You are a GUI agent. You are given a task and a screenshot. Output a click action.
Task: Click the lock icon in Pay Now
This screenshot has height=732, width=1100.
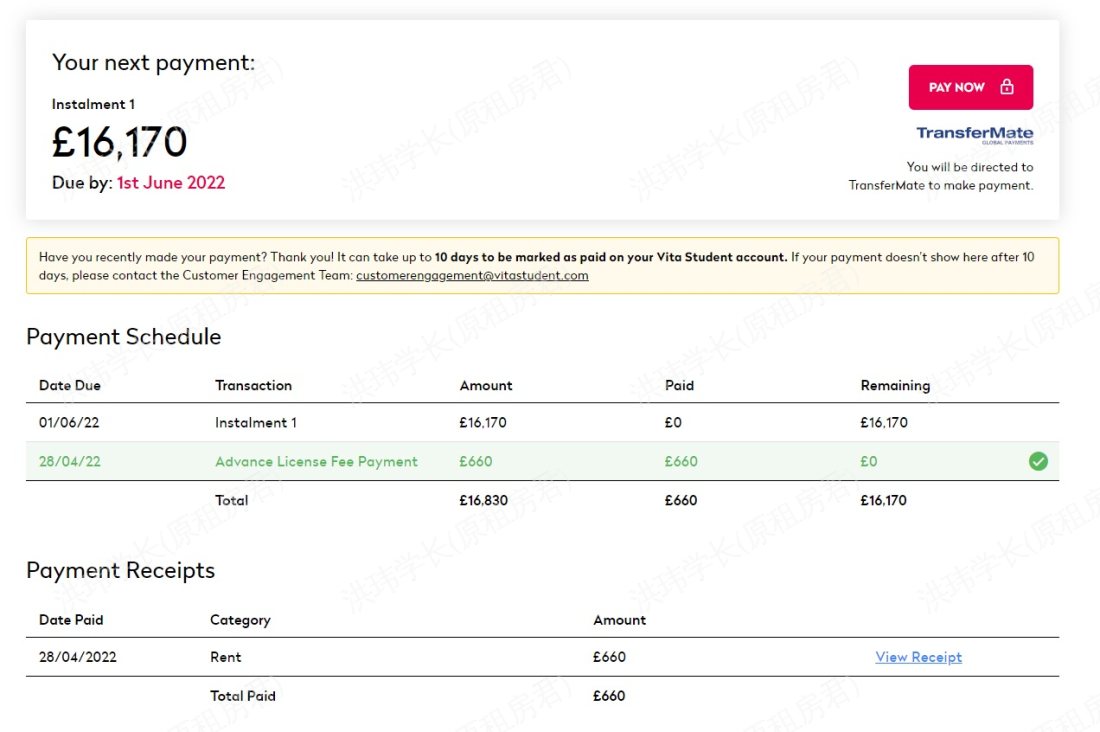[x=1007, y=87]
